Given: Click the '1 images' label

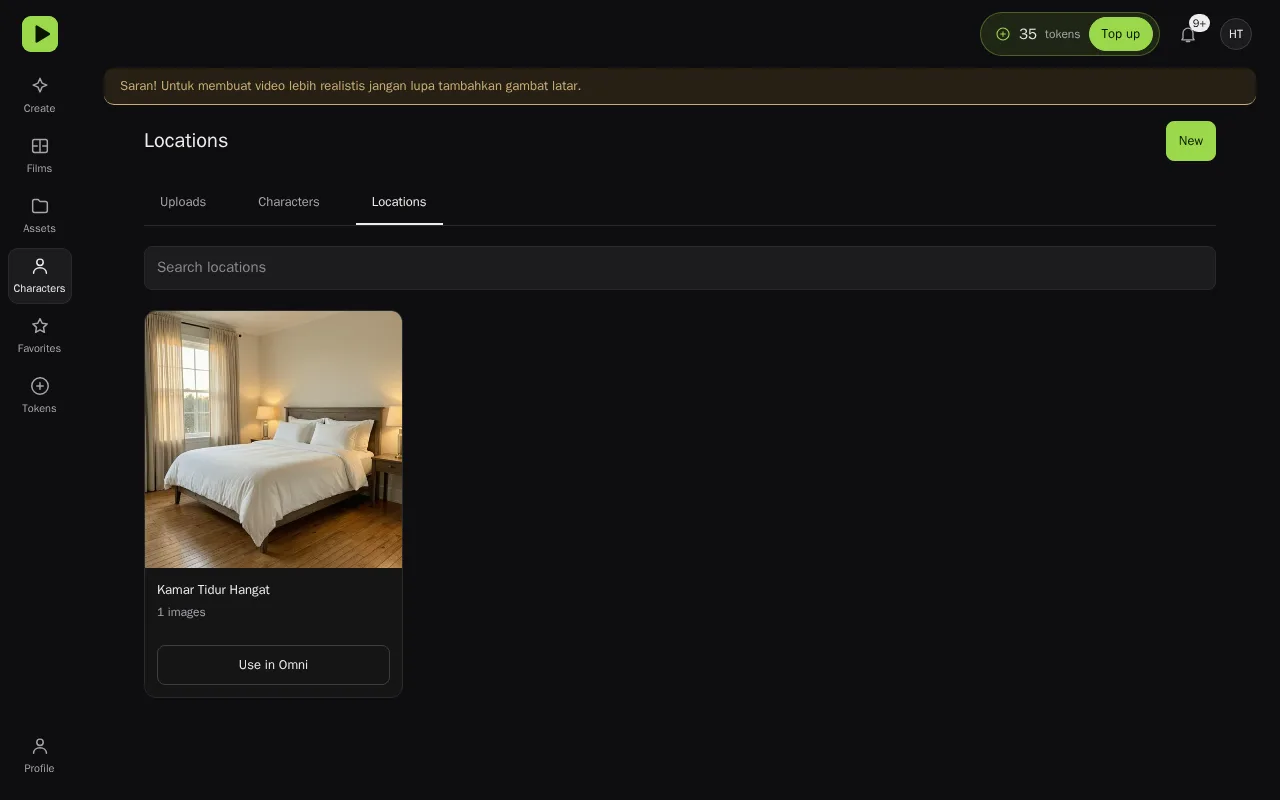Looking at the screenshot, I should coord(181,612).
